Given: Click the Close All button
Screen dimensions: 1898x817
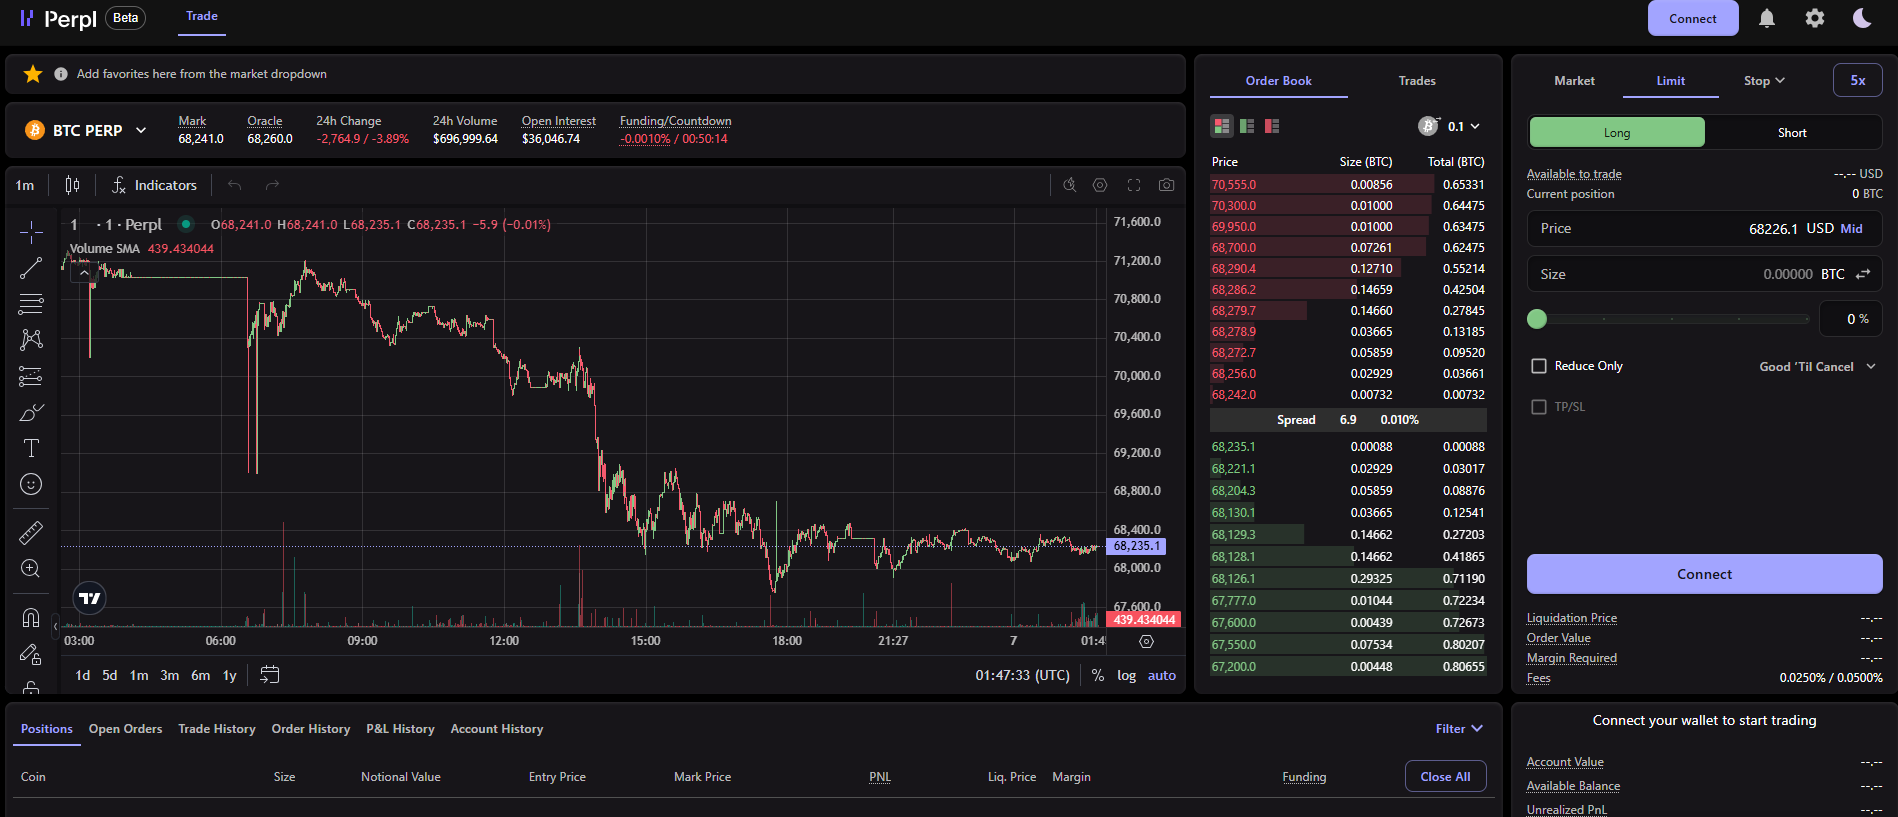Looking at the screenshot, I should click(1445, 777).
